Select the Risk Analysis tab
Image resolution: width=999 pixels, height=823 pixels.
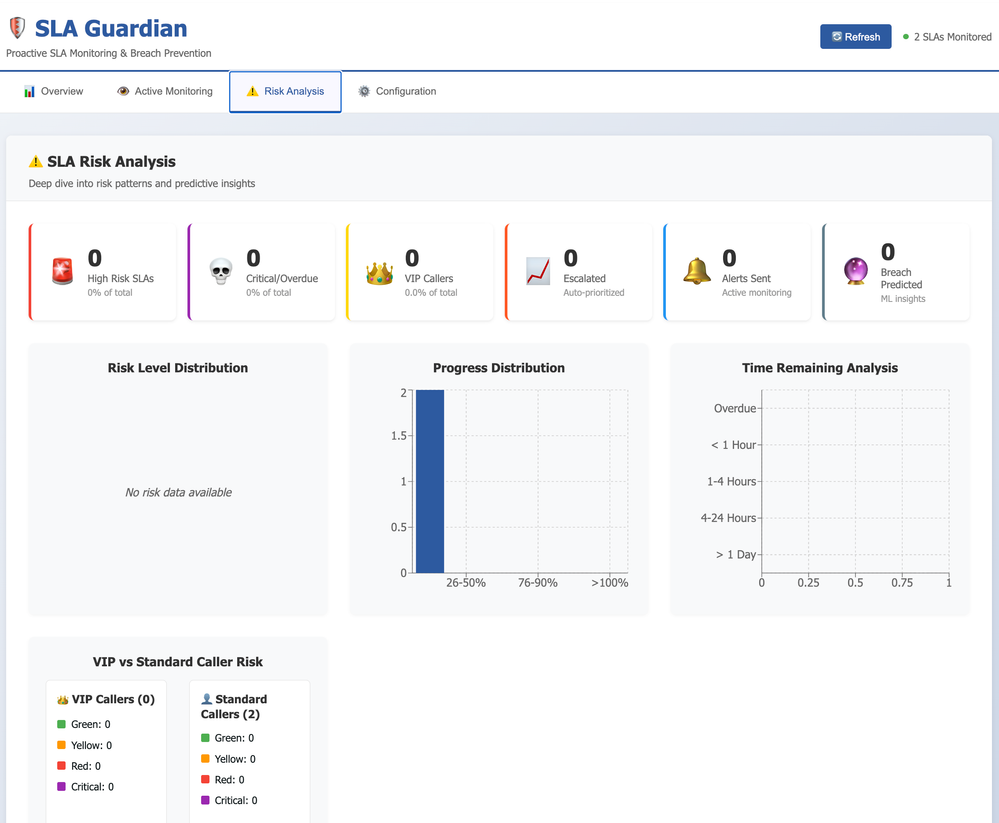click(x=285, y=91)
